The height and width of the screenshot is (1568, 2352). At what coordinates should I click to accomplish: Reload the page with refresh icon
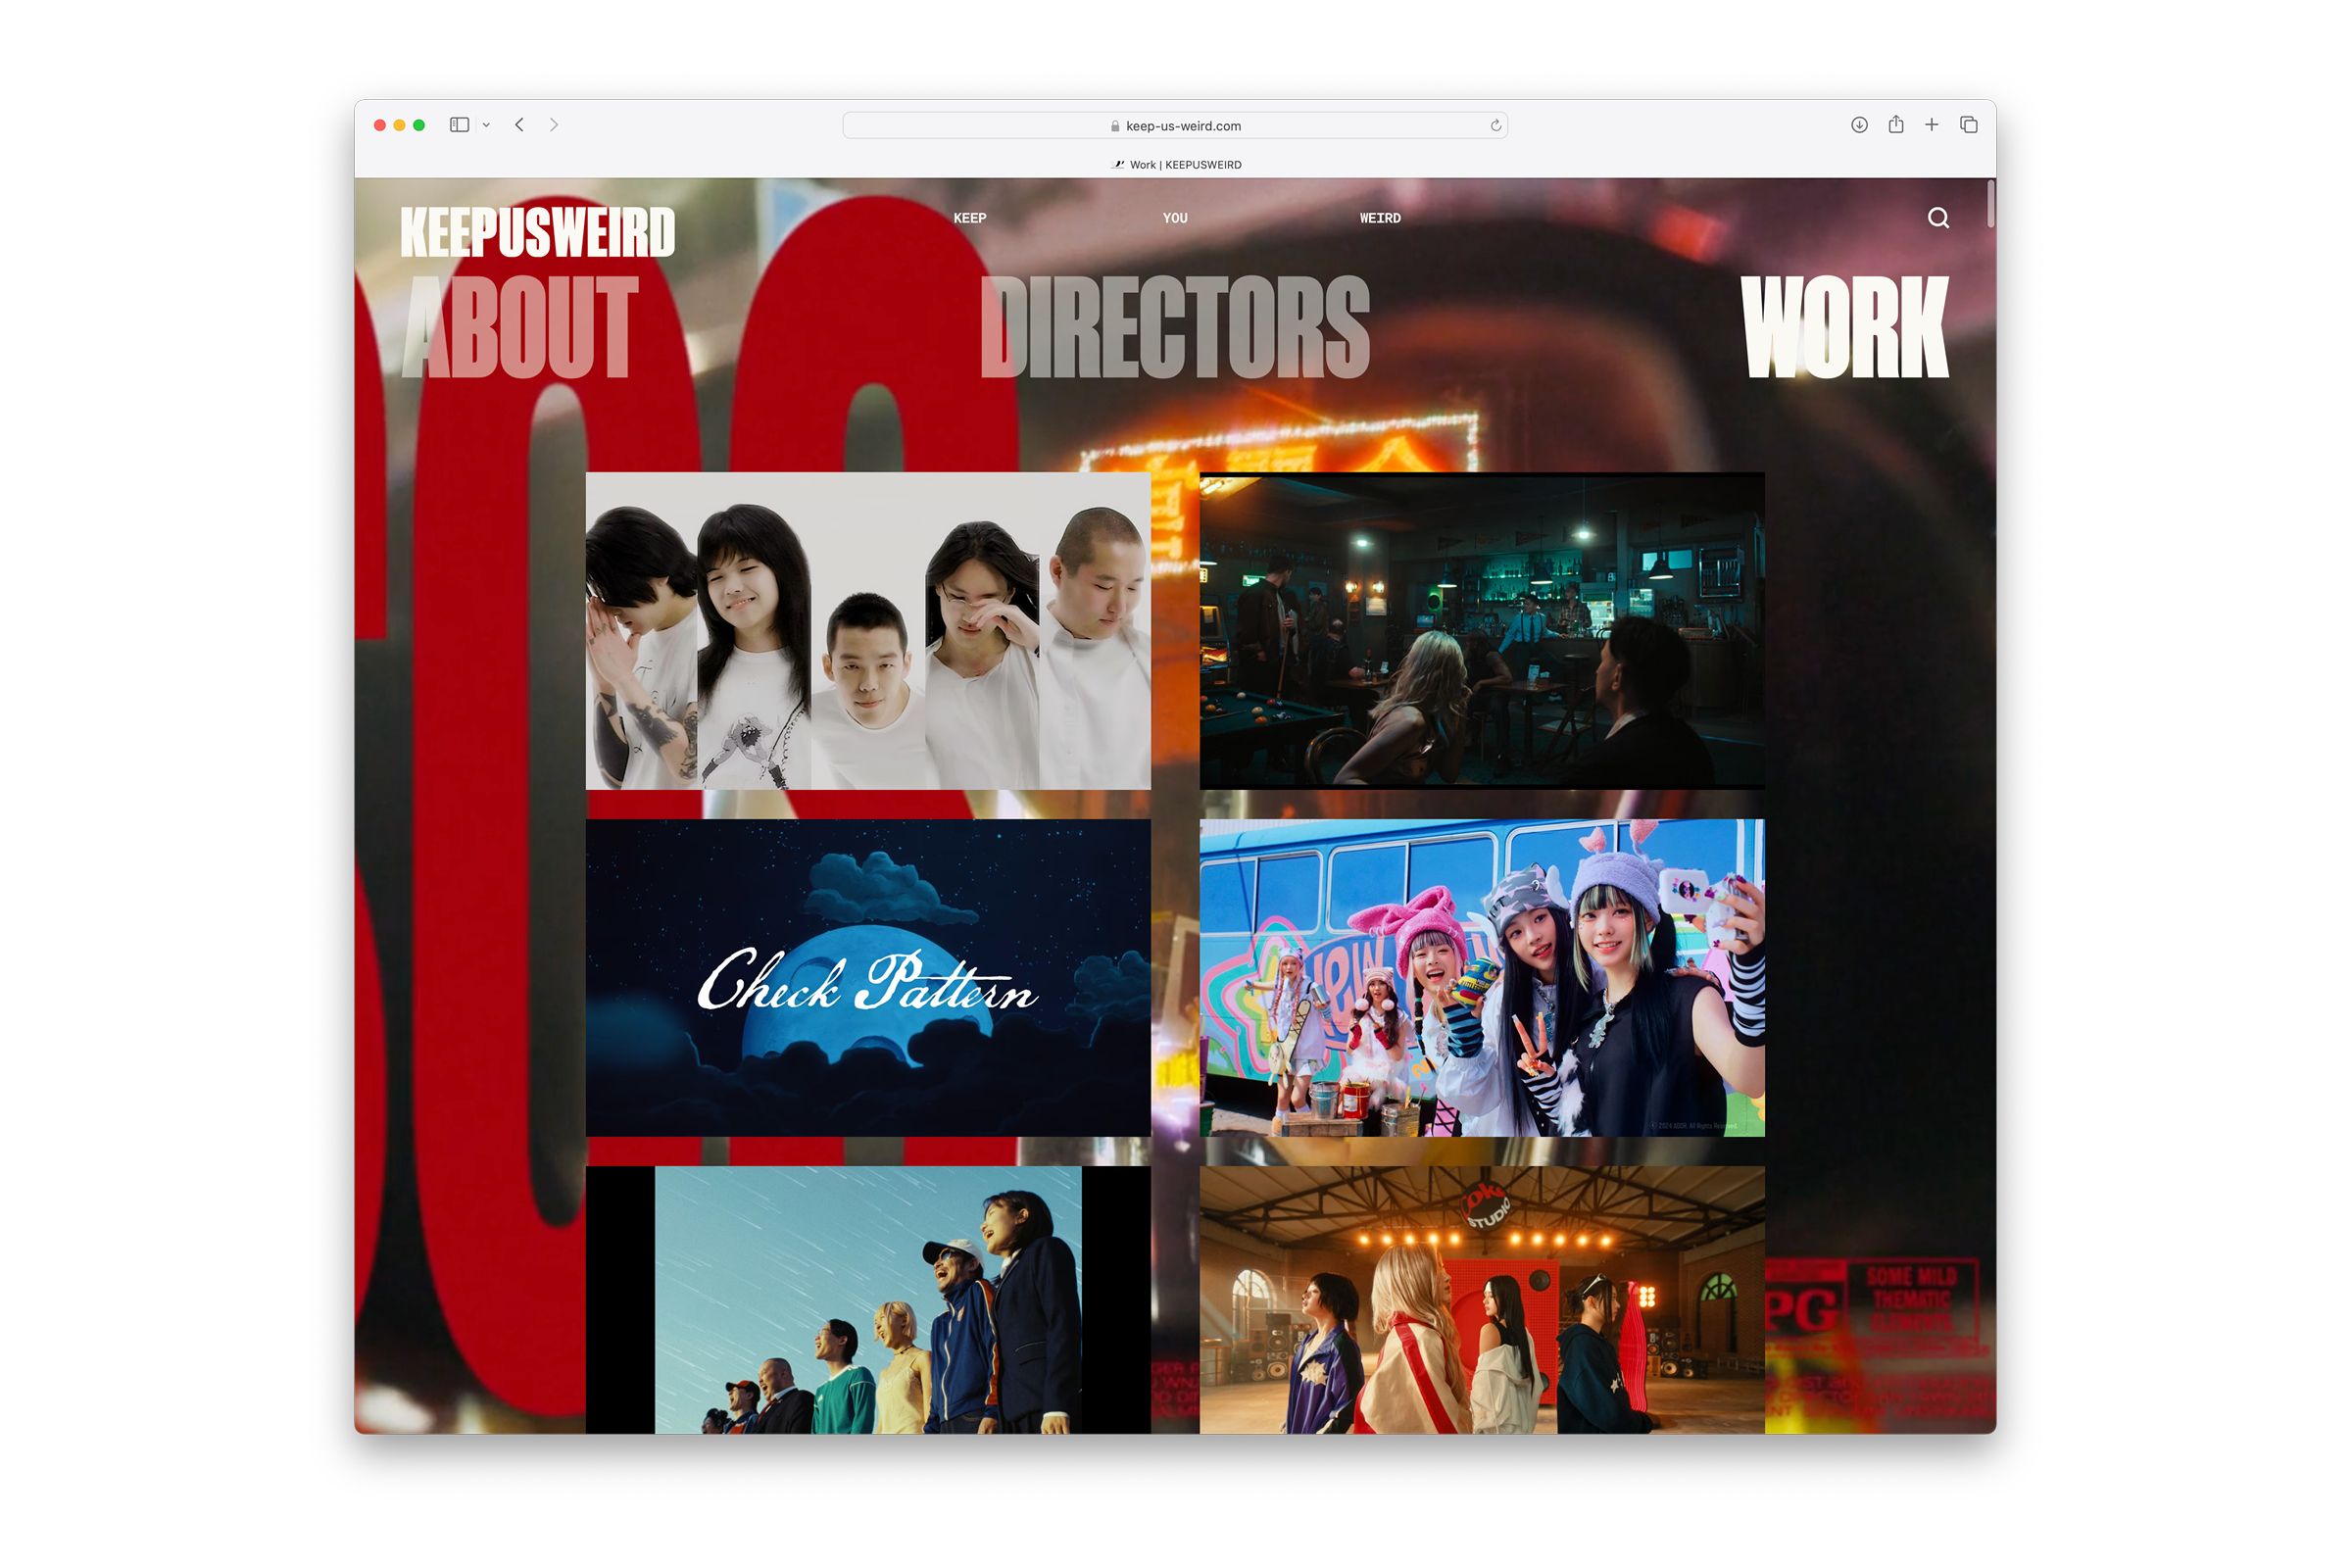click(x=1495, y=126)
